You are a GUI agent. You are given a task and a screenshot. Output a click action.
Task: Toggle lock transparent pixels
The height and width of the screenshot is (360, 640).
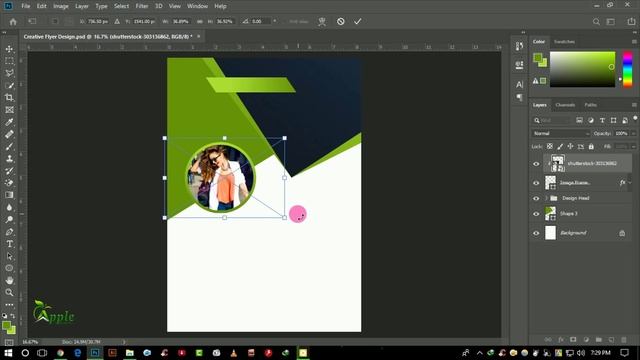tap(550, 146)
